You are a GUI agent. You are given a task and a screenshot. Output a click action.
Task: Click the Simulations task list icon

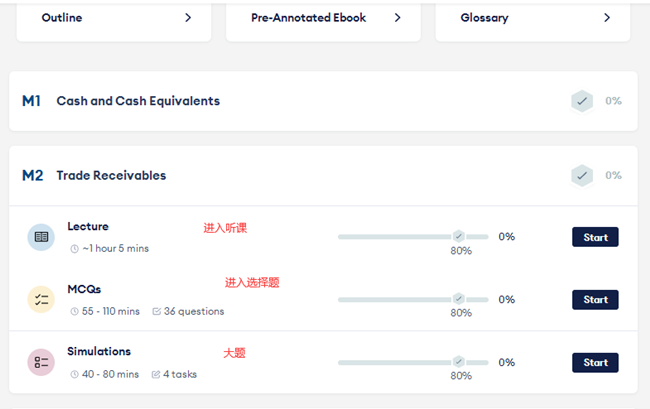click(x=41, y=362)
